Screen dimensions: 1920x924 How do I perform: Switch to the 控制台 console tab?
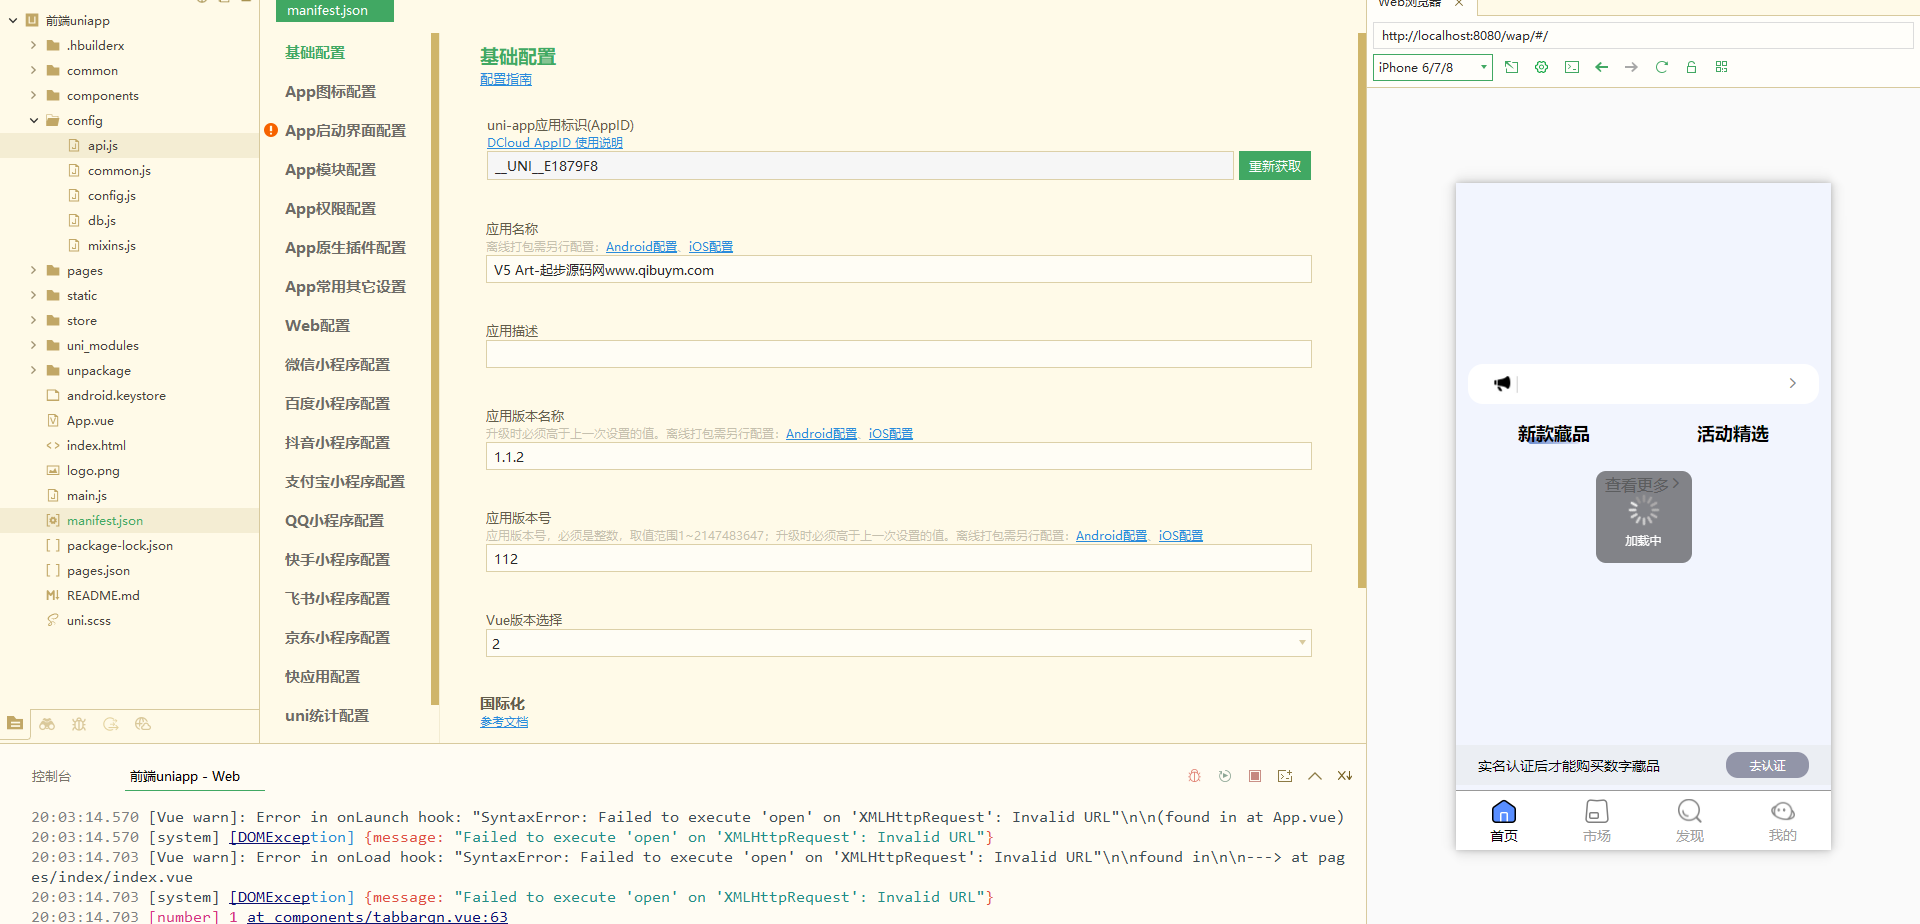[51, 776]
